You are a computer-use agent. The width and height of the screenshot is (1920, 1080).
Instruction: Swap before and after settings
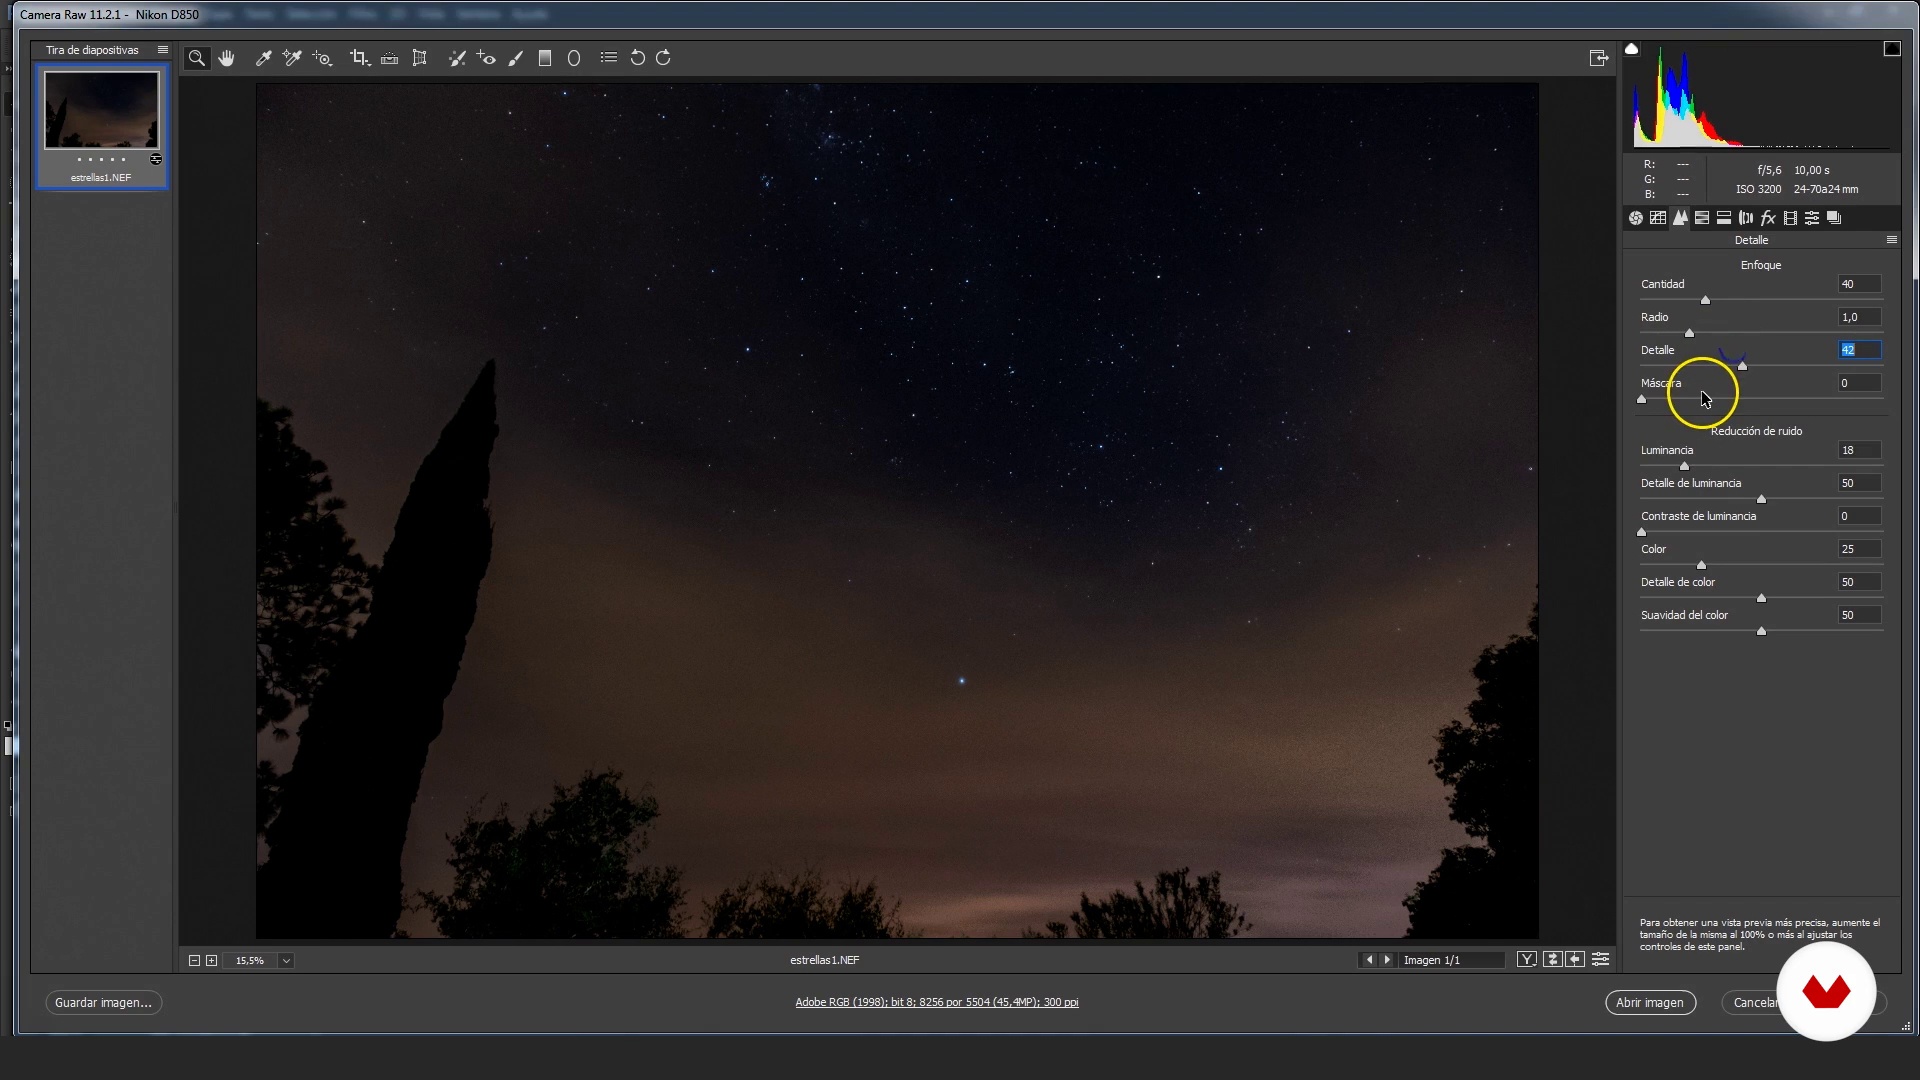tap(1552, 960)
